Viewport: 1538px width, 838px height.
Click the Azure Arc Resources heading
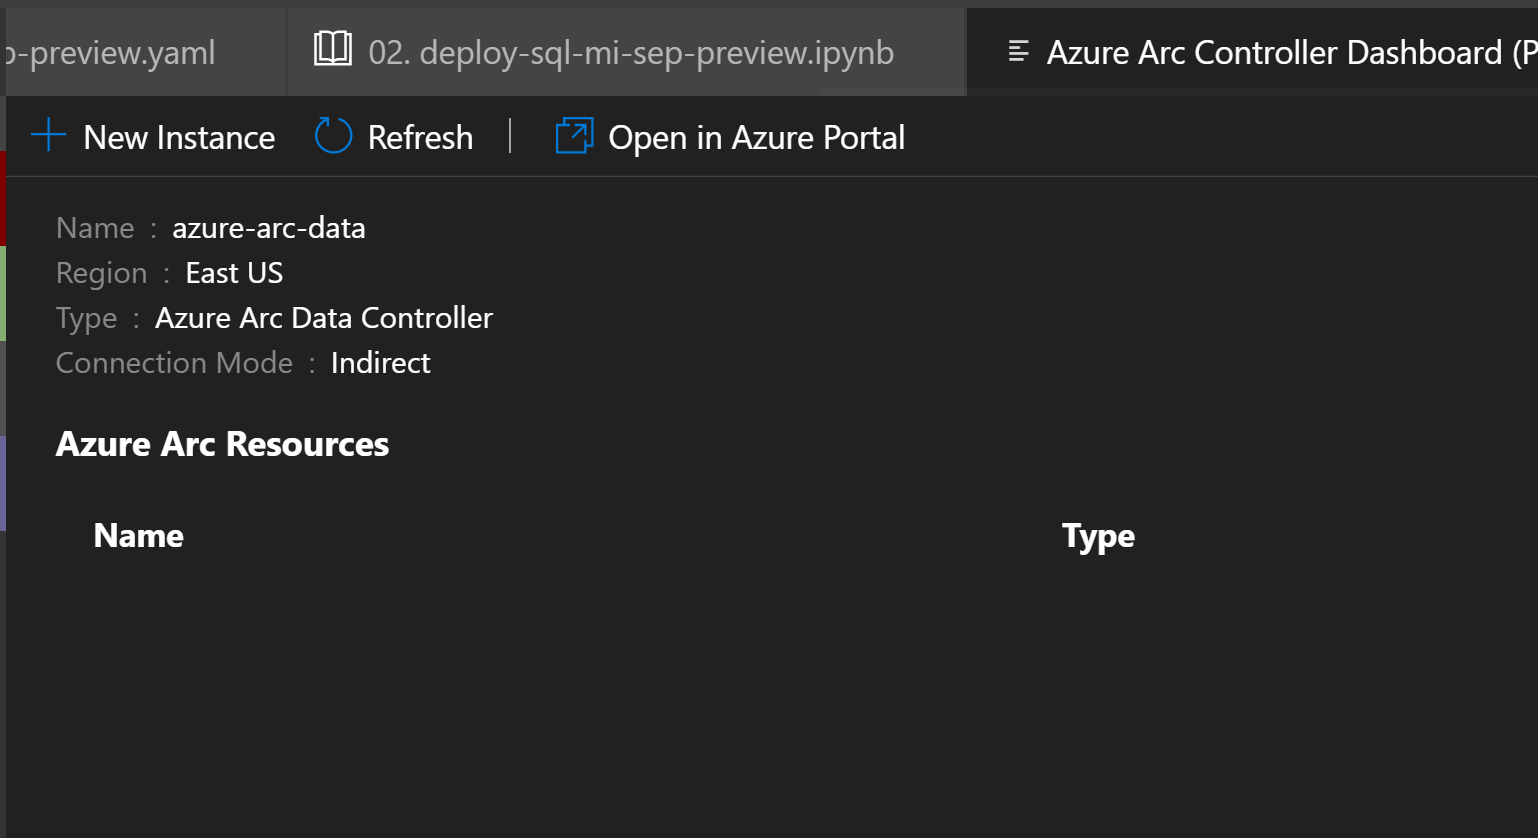[221, 443]
